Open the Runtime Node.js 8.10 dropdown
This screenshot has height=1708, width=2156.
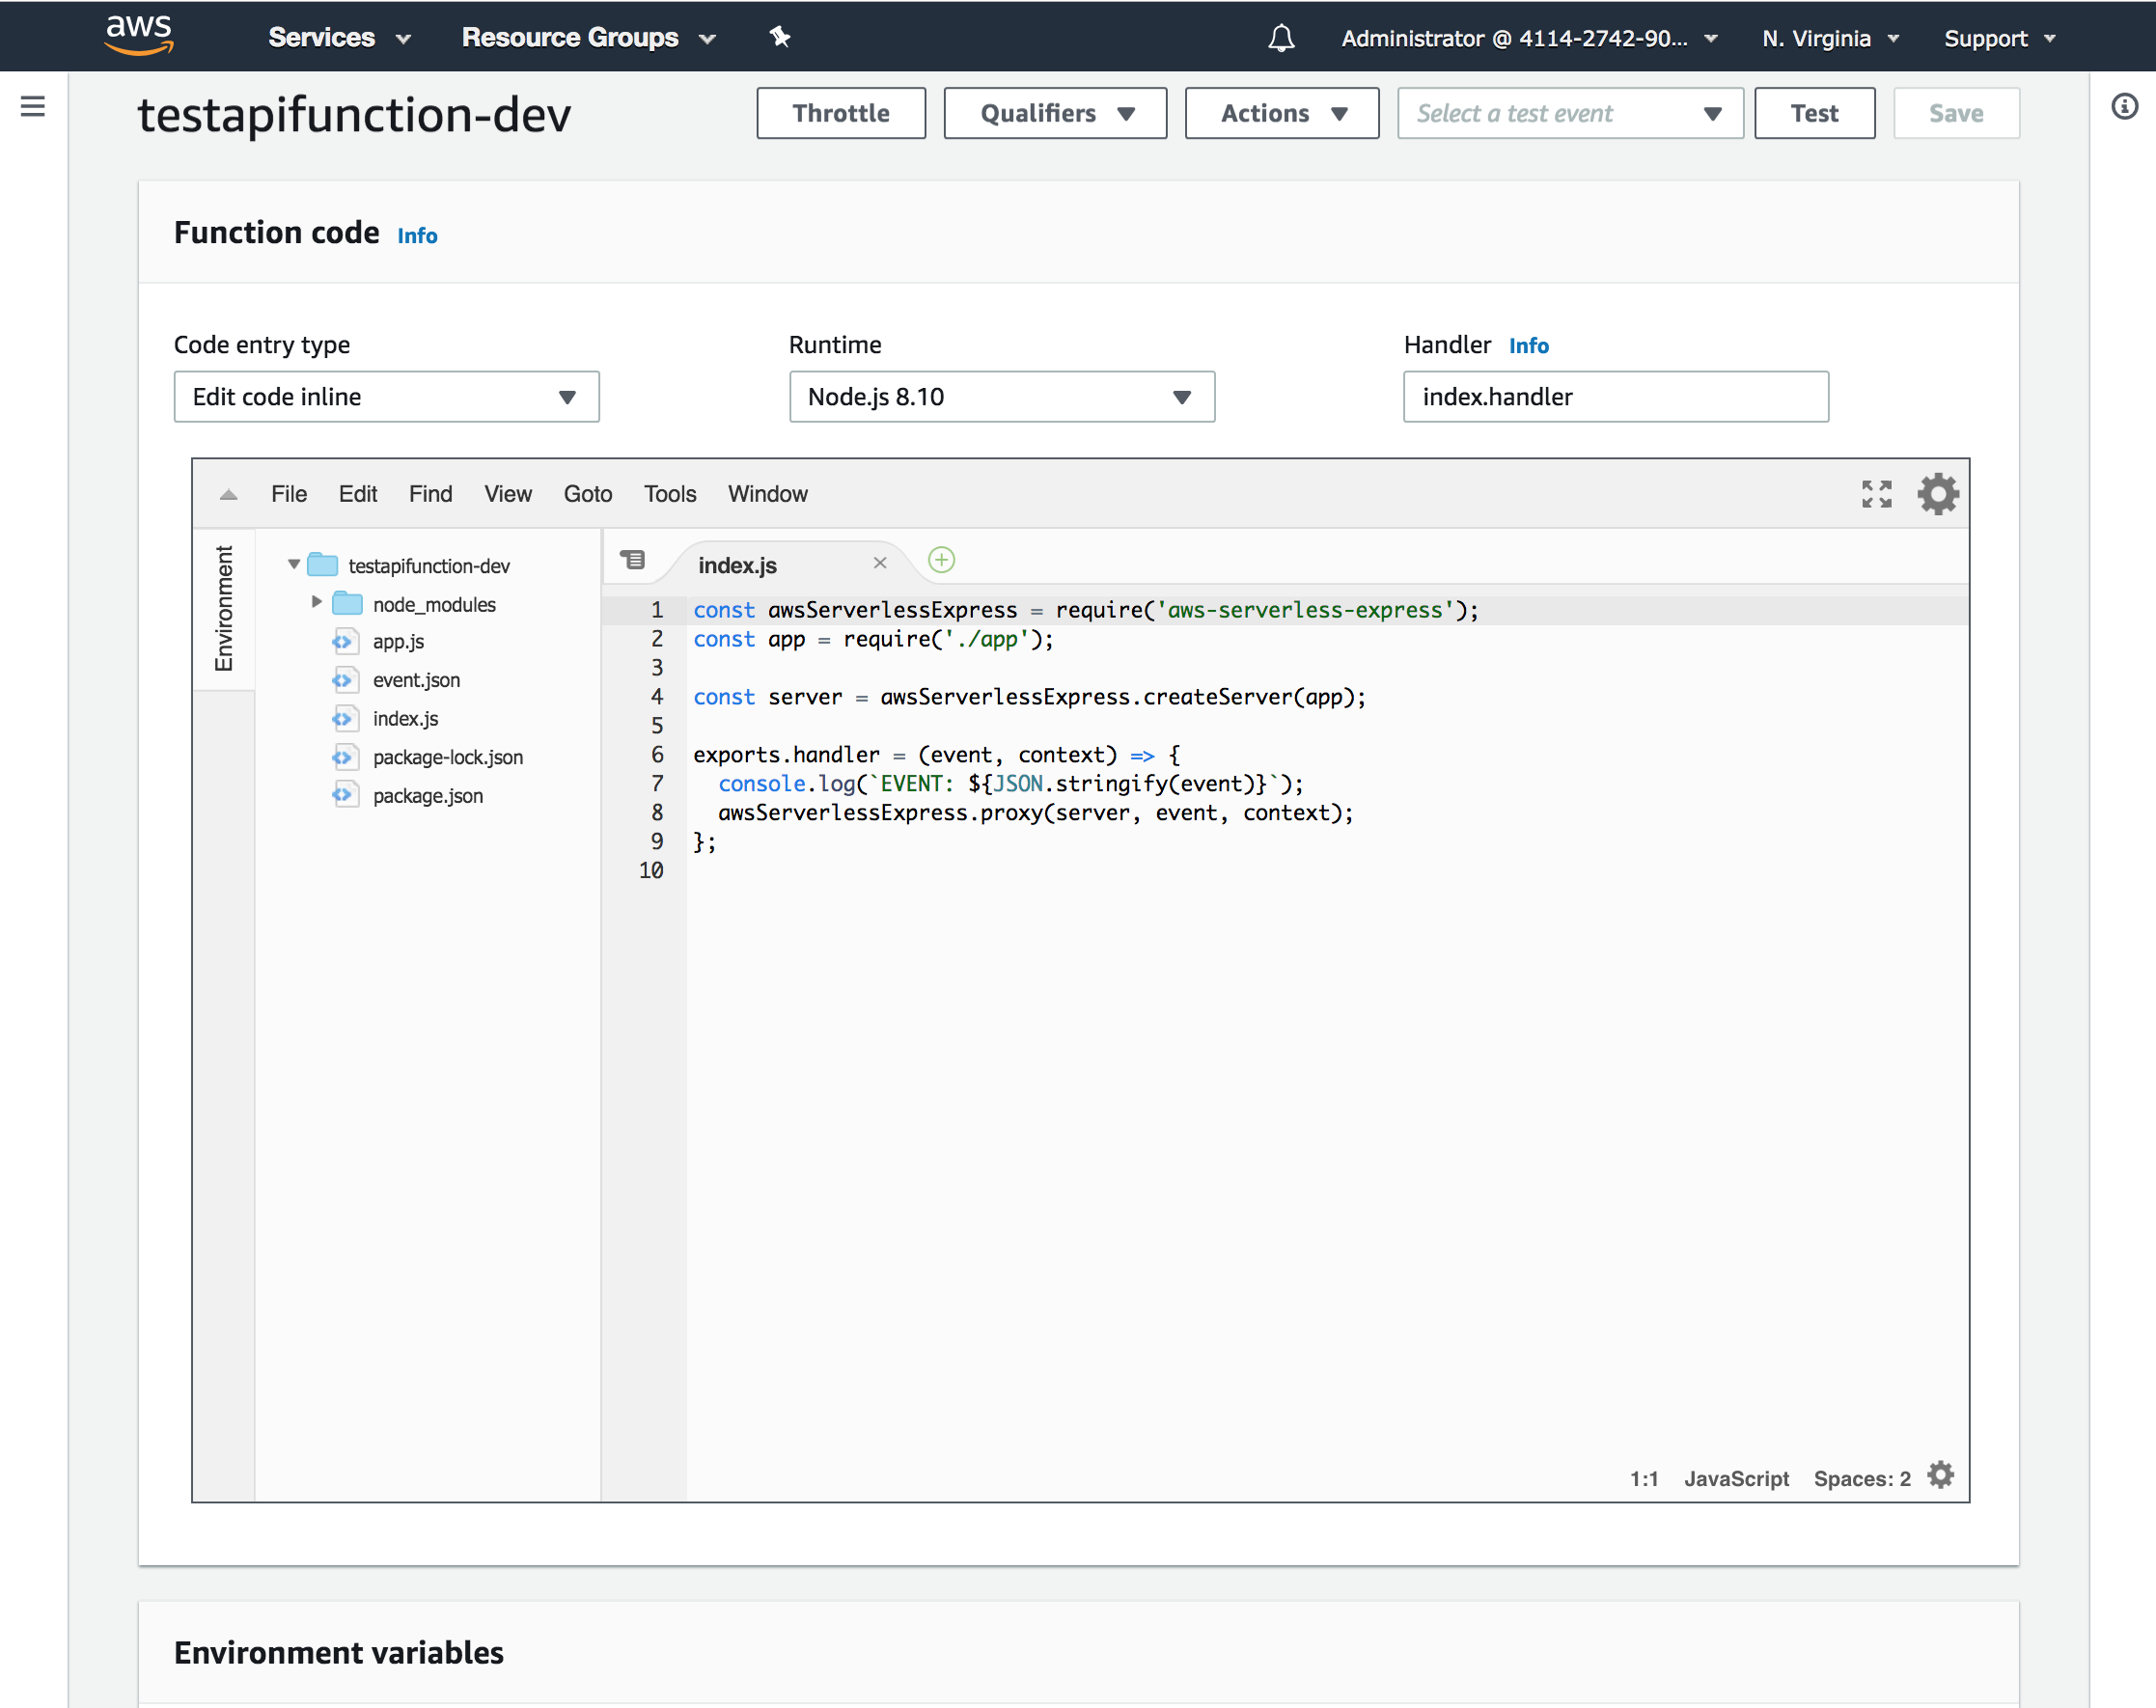[1001, 397]
